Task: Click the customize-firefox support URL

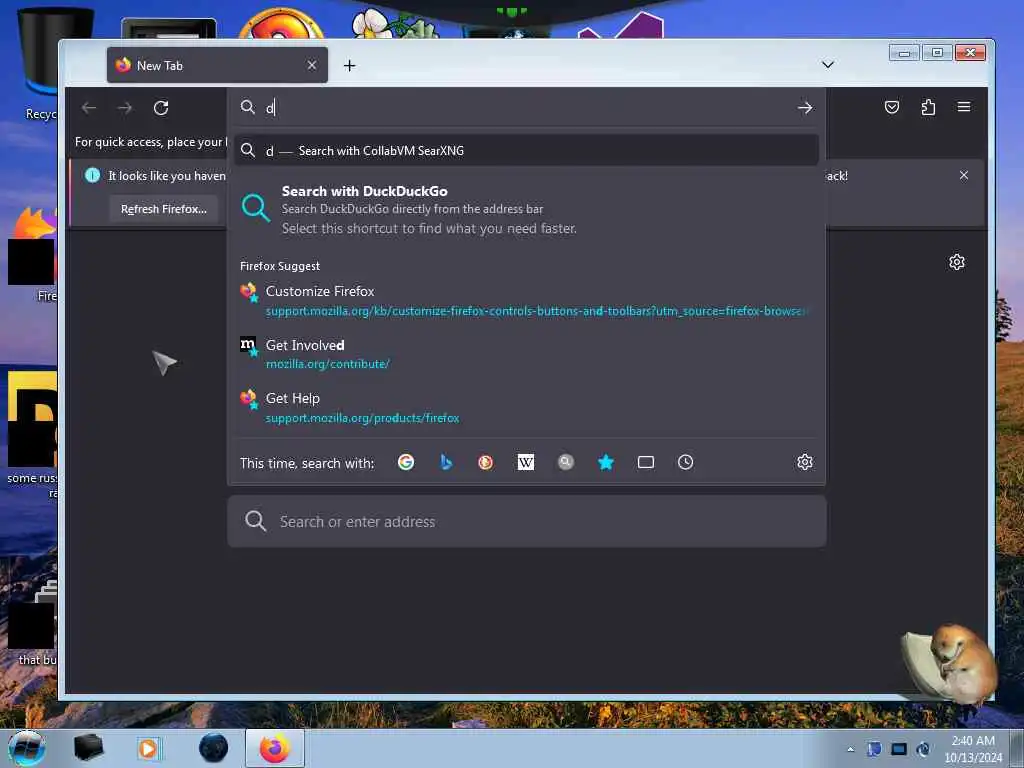Action: pyautogui.click(x=536, y=311)
